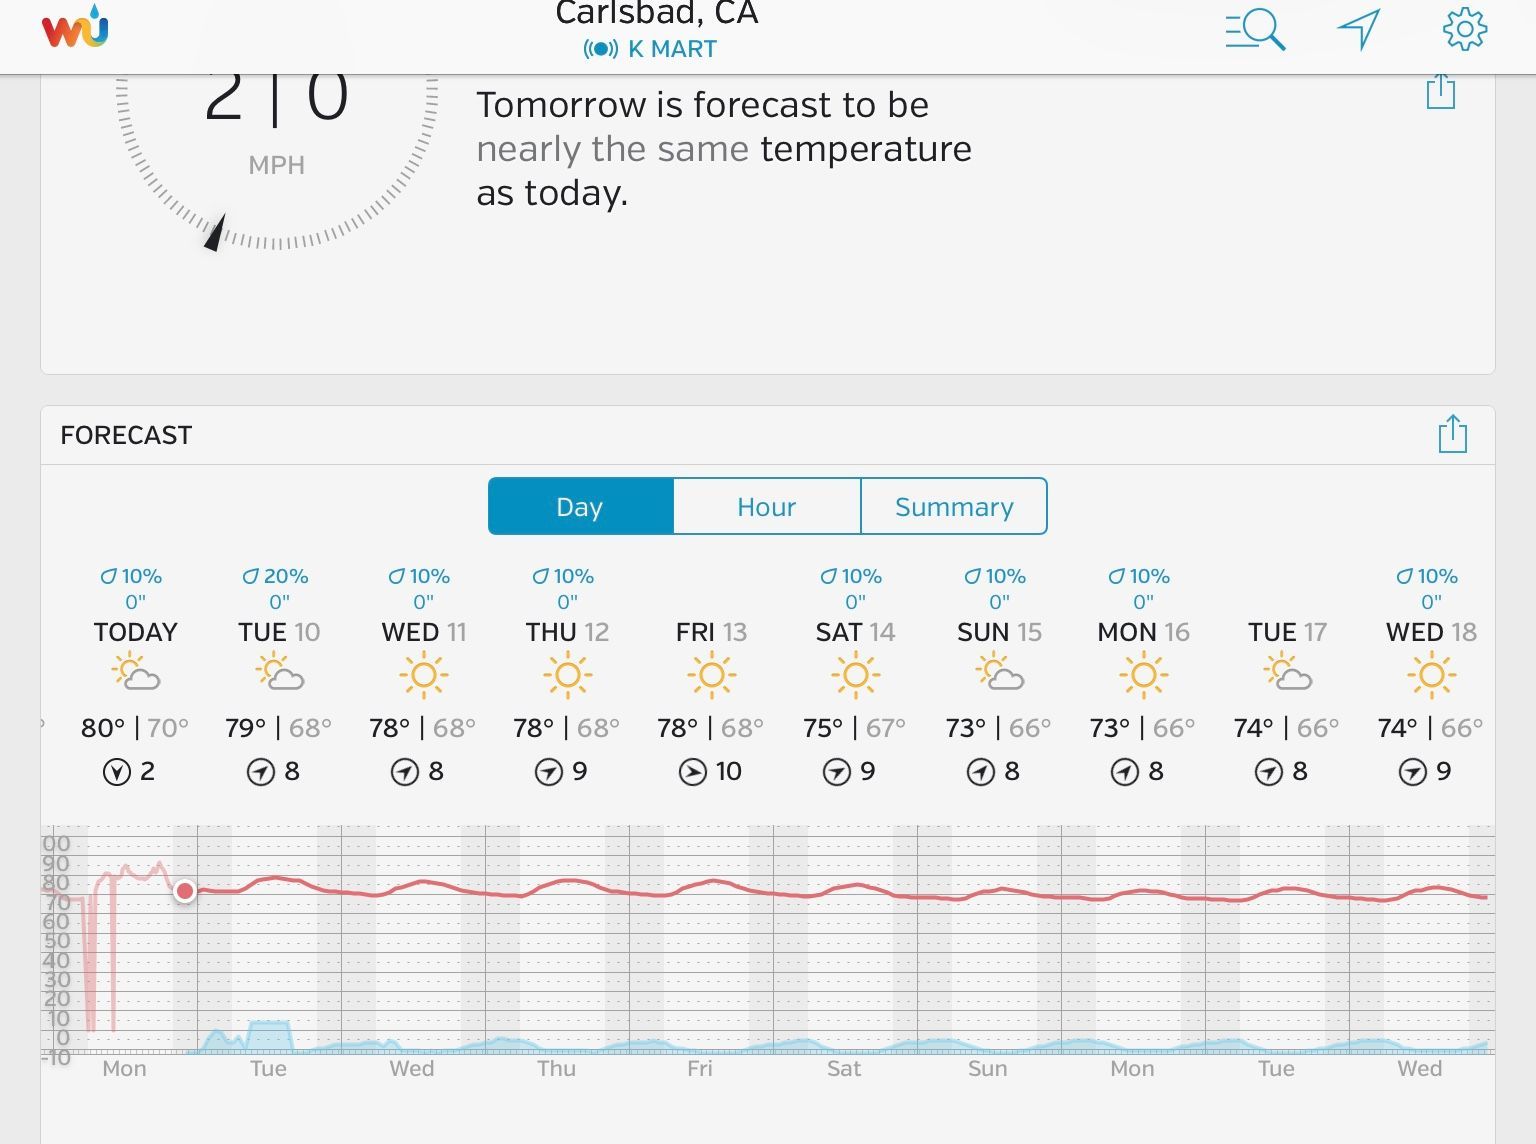The height and width of the screenshot is (1144, 1536).
Task: Tap the partly cloudy icon for TODAY
Action: click(x=136, y=673)
